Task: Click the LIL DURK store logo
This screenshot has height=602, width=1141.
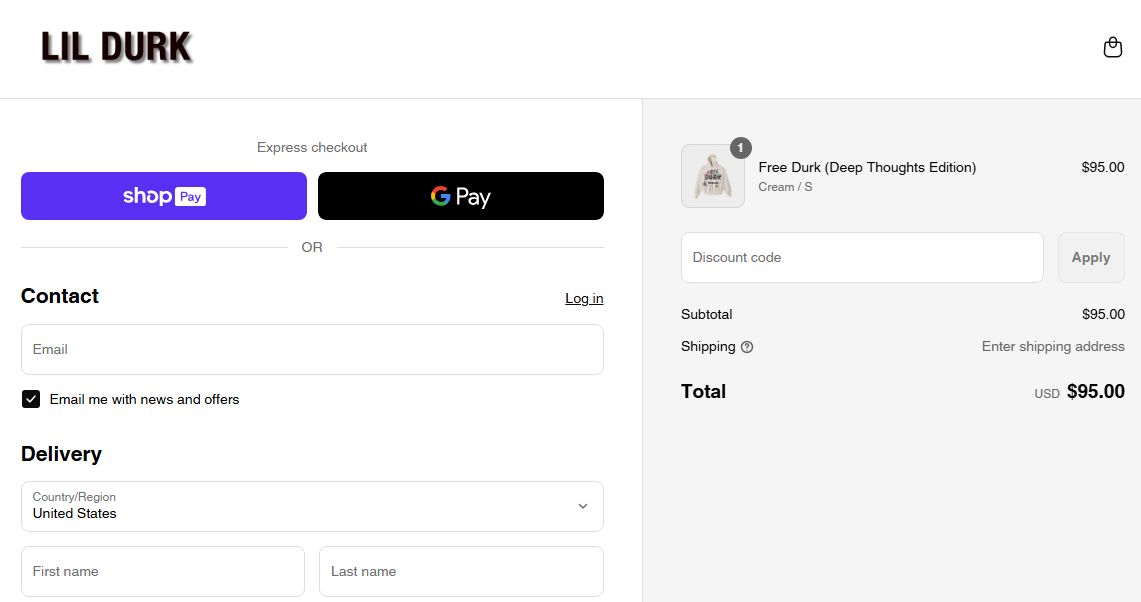Action: coord(117,47)
